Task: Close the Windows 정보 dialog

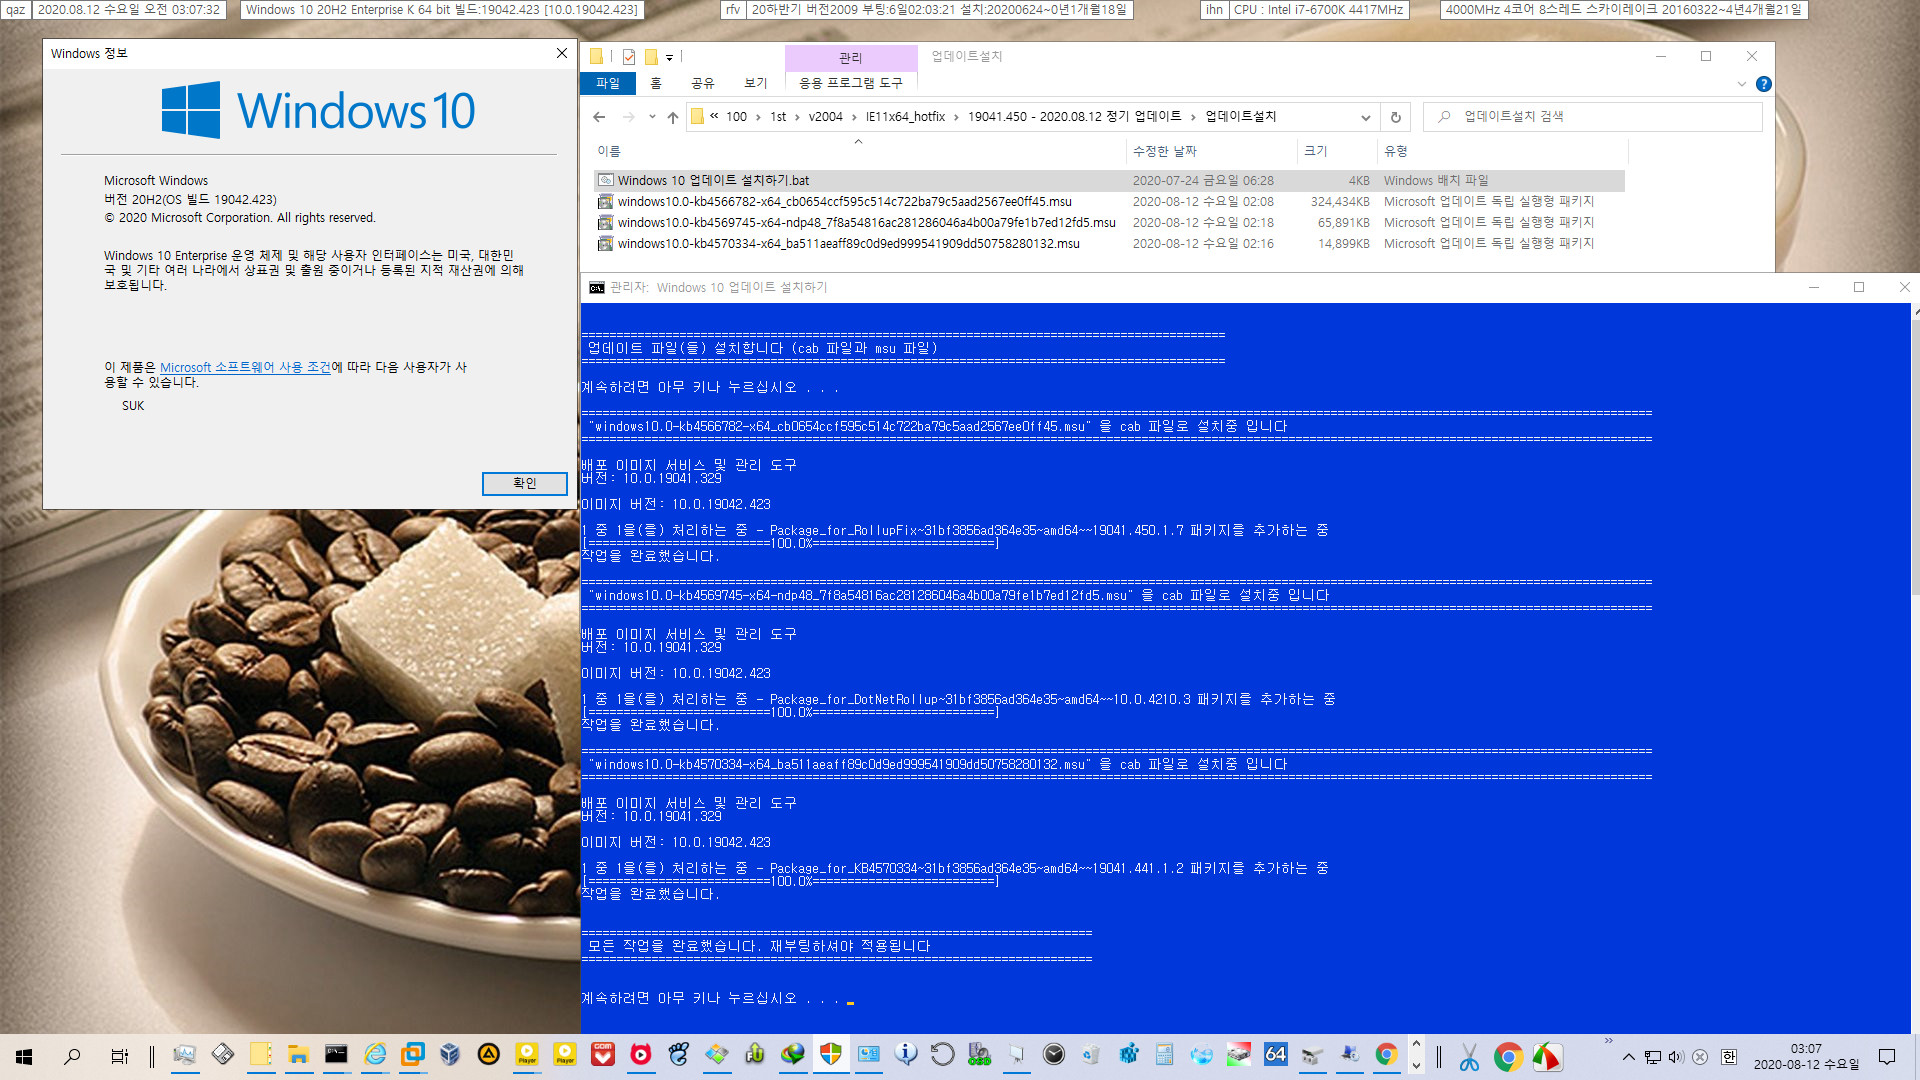Action: pos(561,53)
